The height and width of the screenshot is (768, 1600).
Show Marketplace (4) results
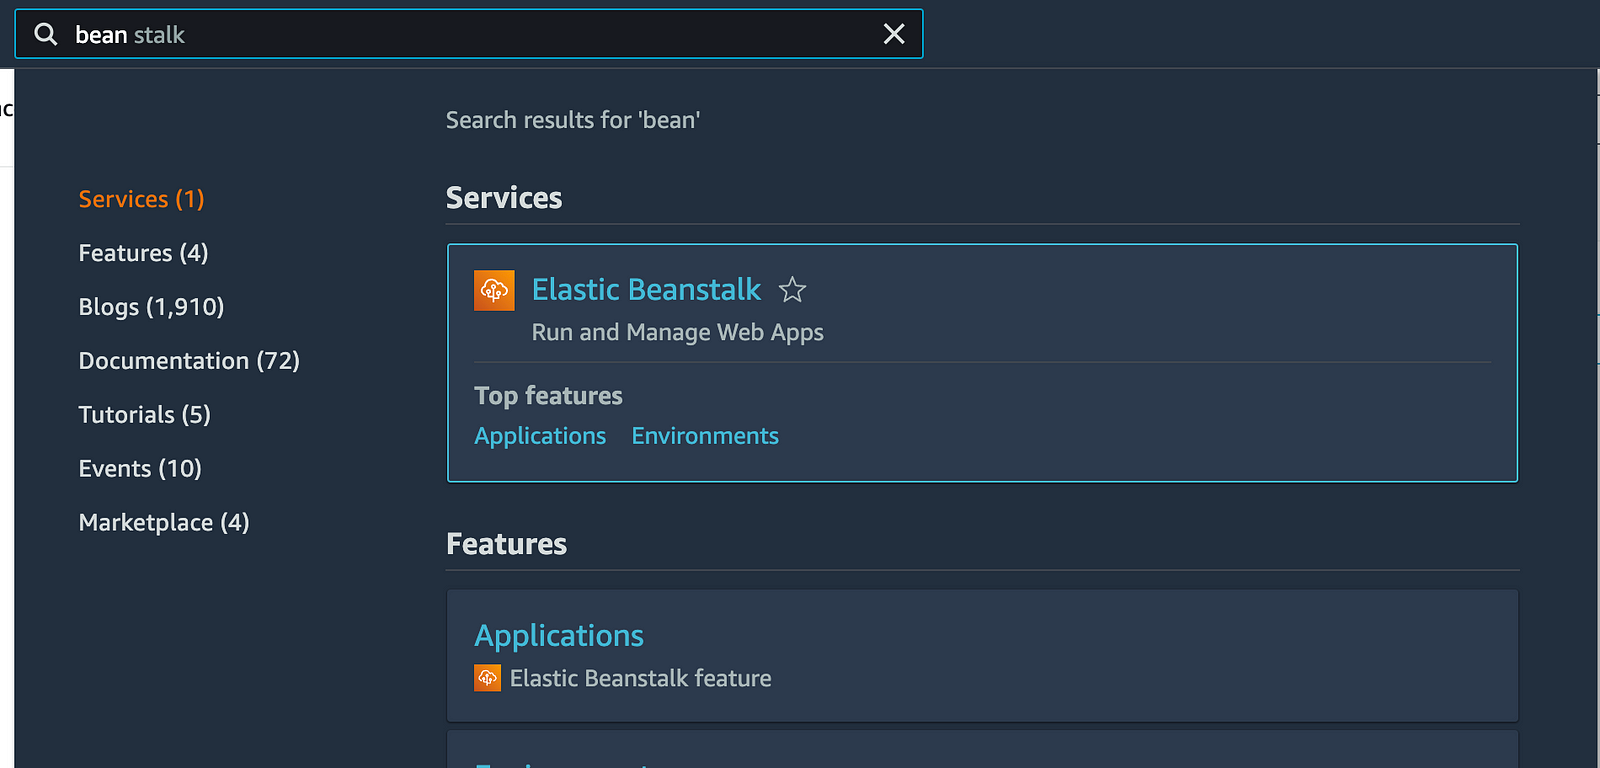tap(164, 523)
